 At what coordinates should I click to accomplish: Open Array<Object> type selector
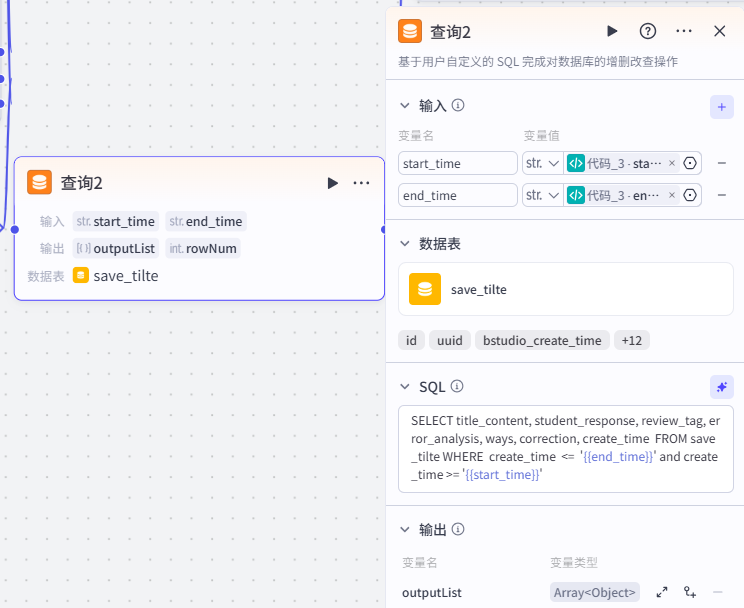(x=595, y=592)
